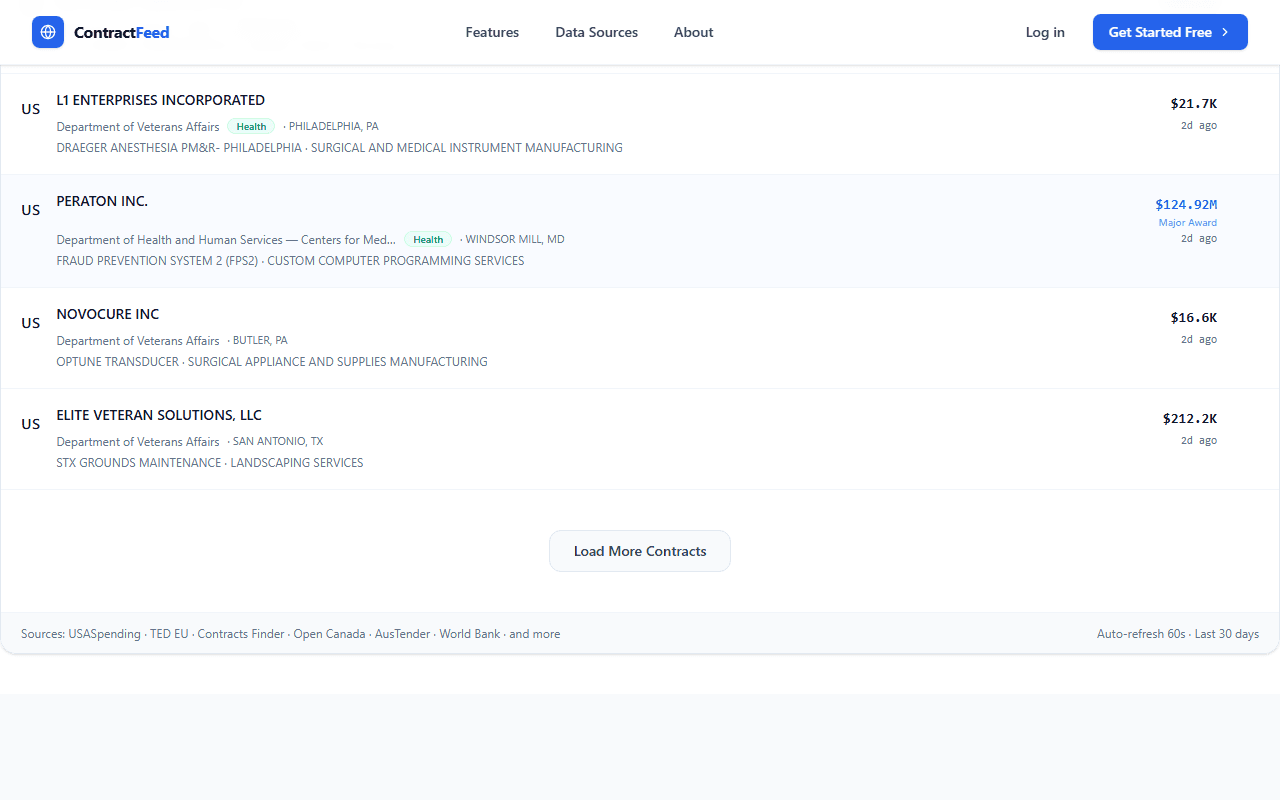Click the DRAEGER ANESTHESIA PM&R description line
Viewport: 1280px width, 800px height.
[x=339, y=147]
